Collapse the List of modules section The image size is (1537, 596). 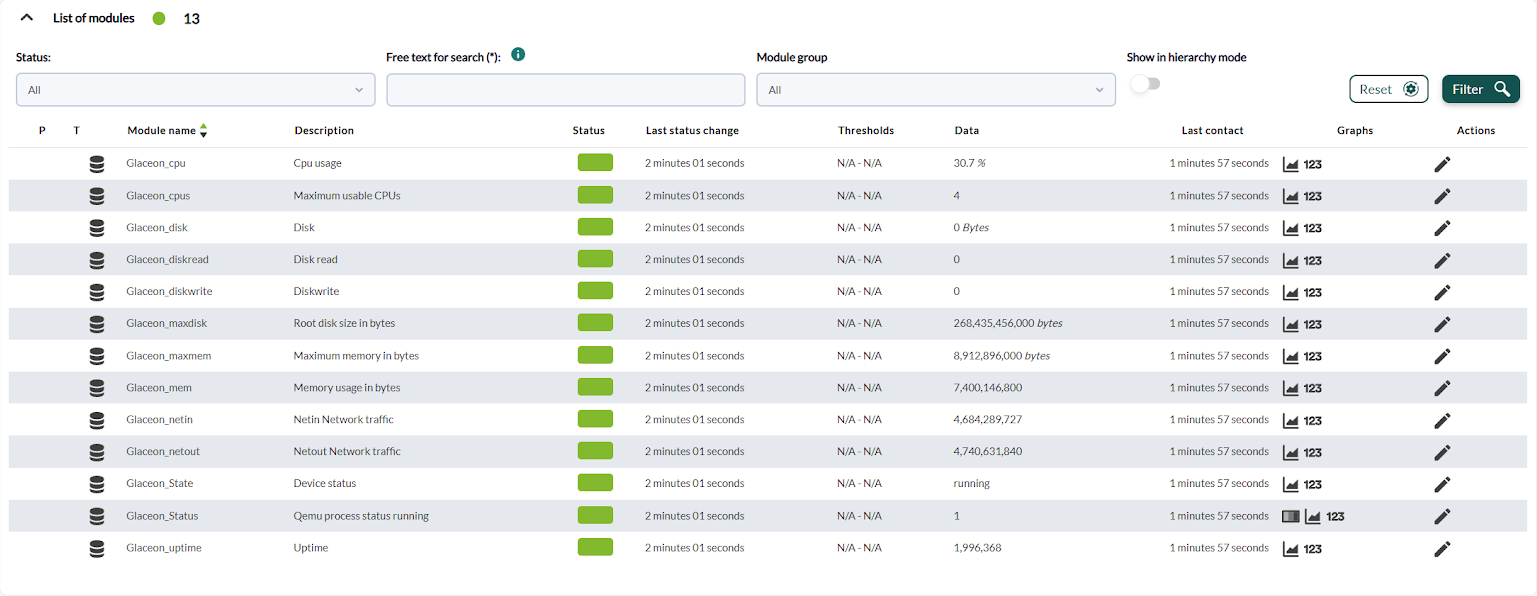[x=27, y=17]
